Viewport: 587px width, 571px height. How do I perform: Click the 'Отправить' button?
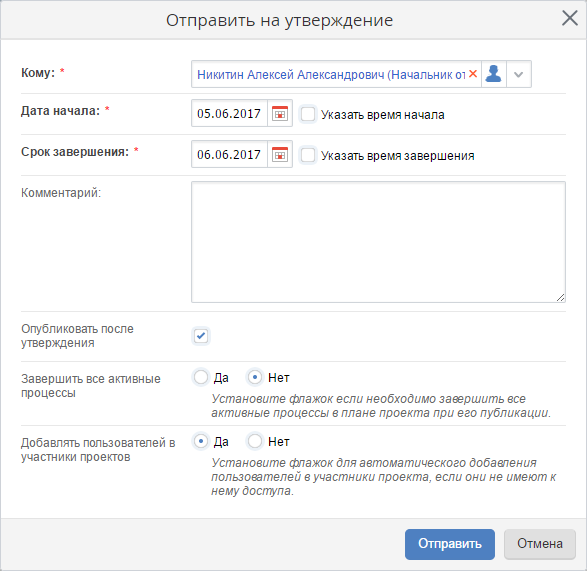point(450,544)
